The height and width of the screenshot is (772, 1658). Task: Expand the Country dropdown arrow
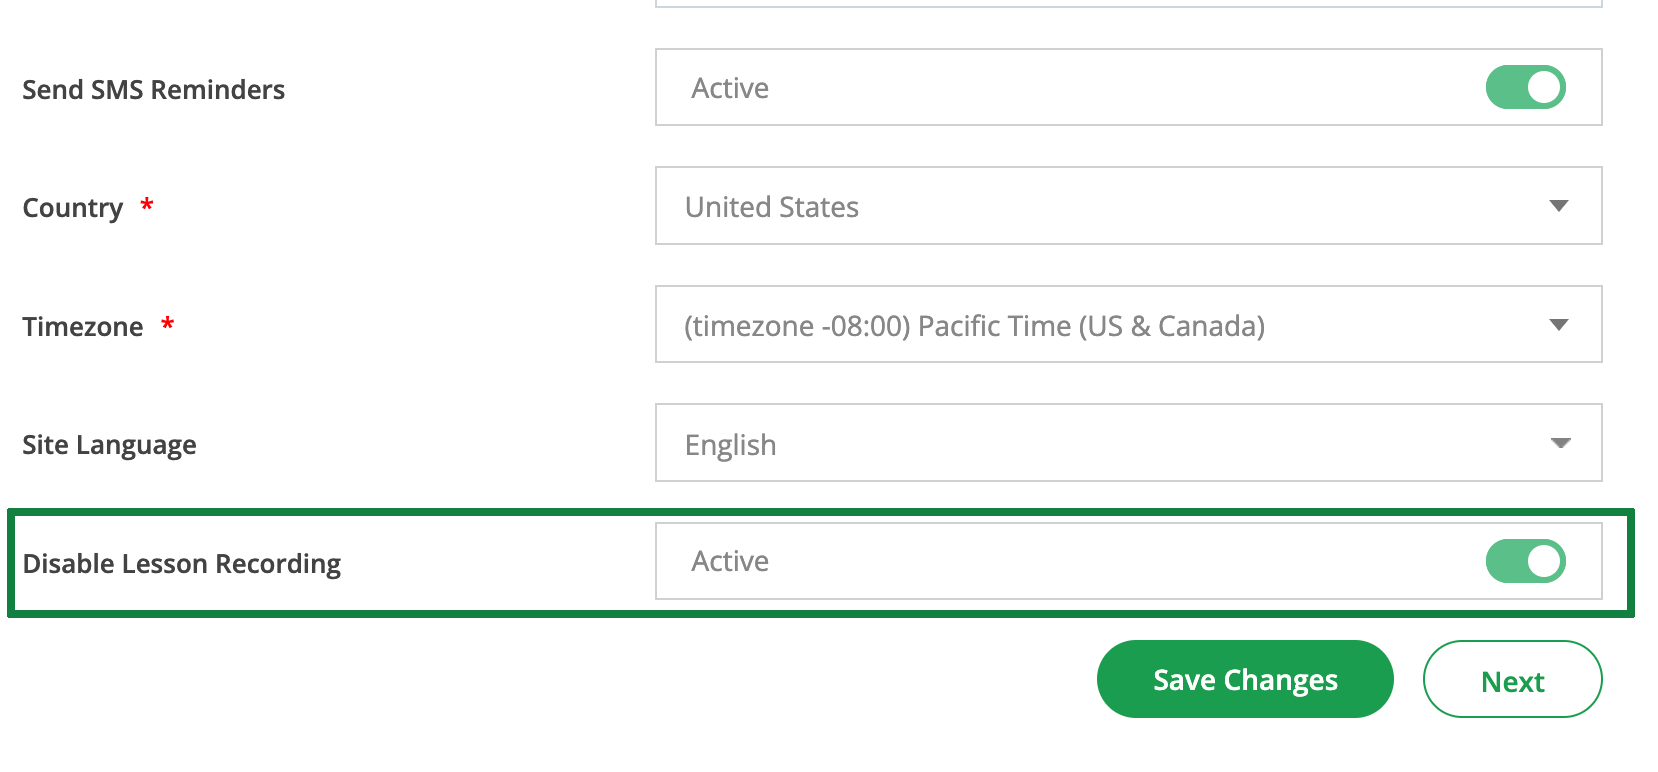click(1558, 206)
